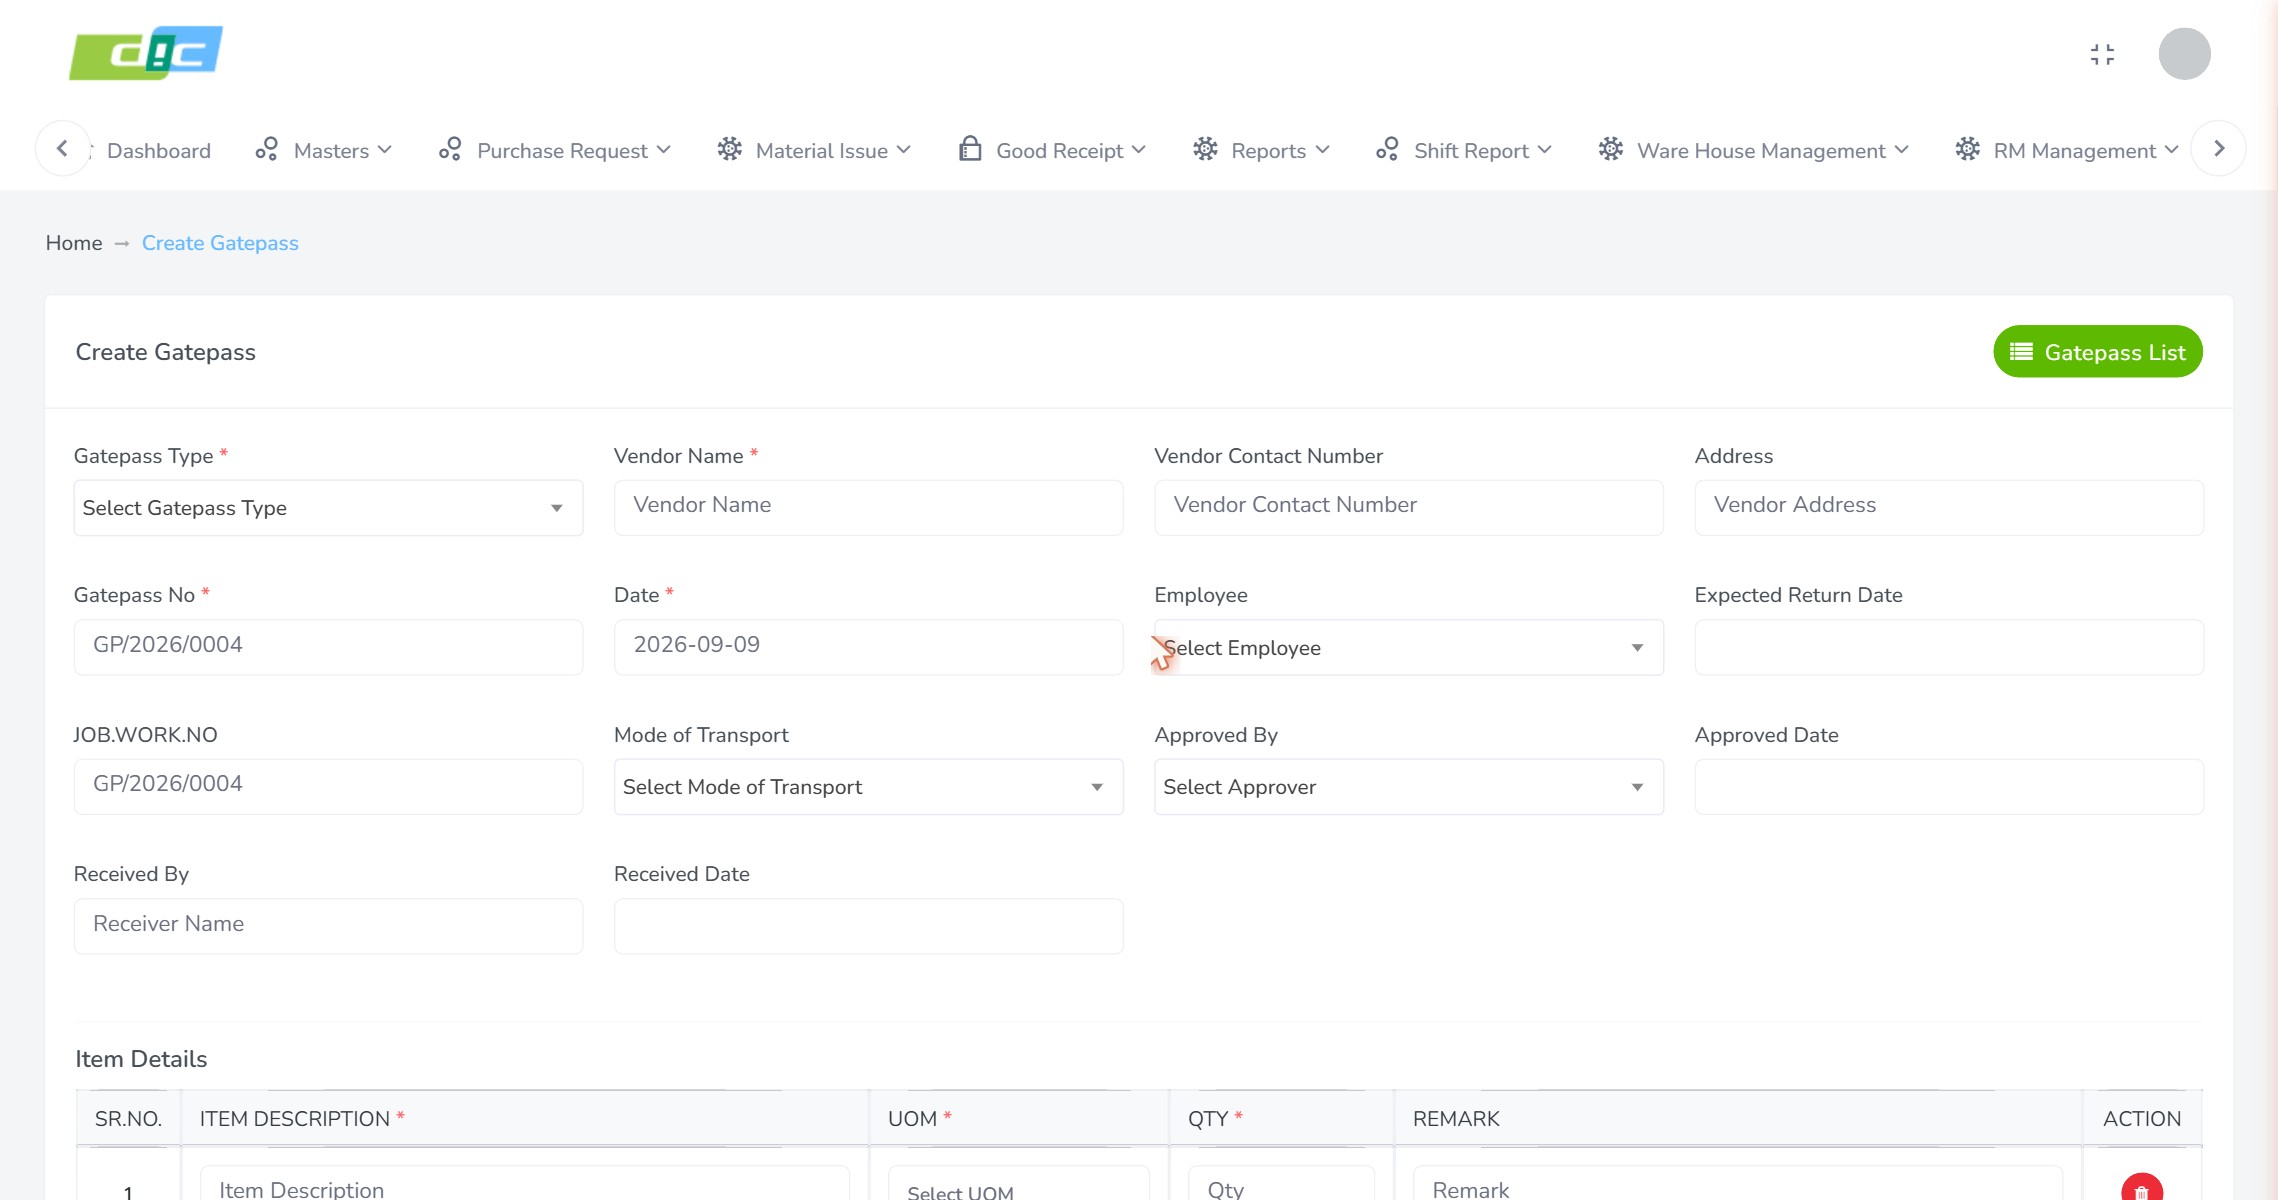
Task: Click the Expected Return Date field
Action: coord(1949,647)
